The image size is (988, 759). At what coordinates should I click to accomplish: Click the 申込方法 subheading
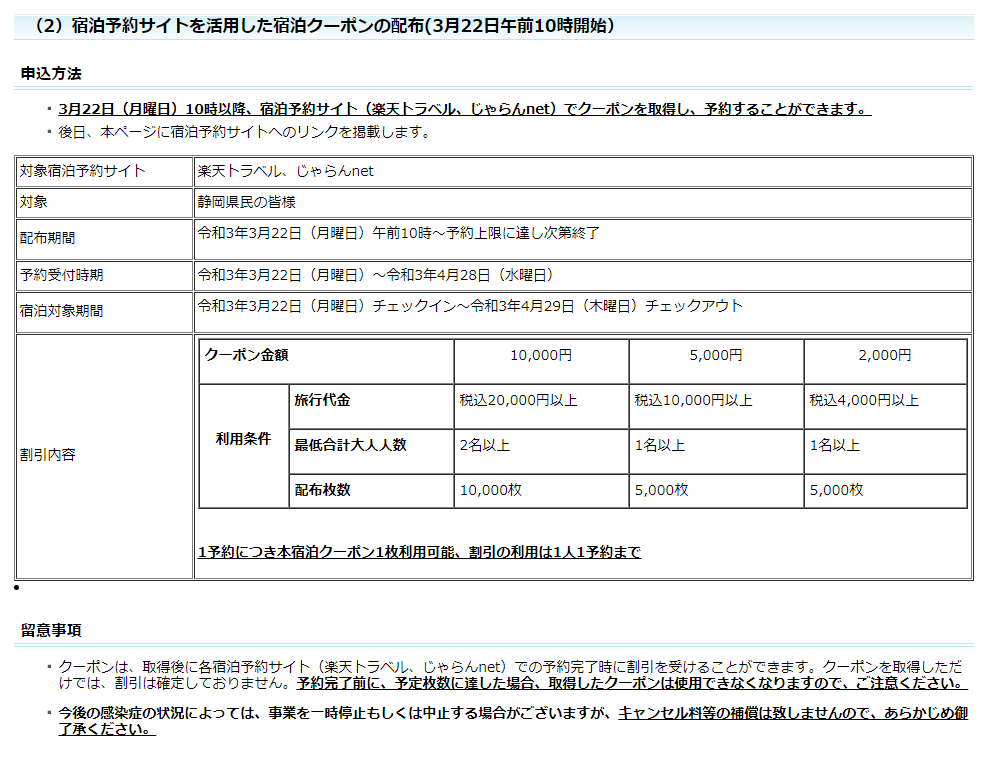pyautogui.click(x=51, y=73)
